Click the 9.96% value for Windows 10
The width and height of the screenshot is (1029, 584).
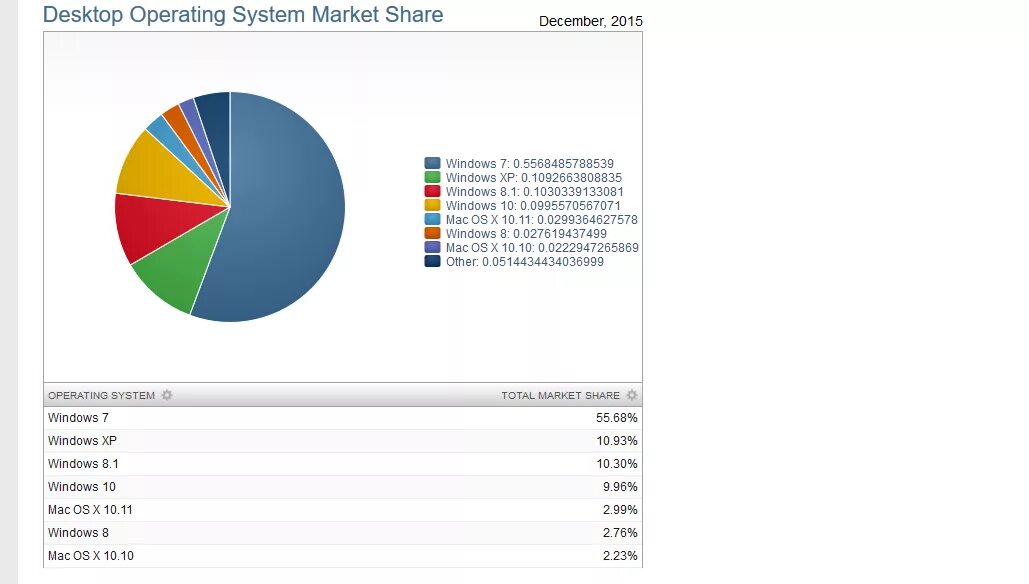pyautogui.click(x=620, y=487)
